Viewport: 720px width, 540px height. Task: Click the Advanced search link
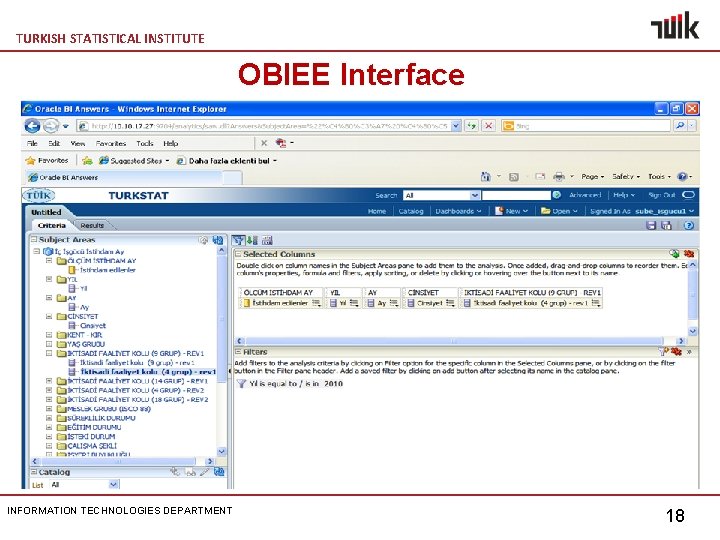[x=585, y=195]
